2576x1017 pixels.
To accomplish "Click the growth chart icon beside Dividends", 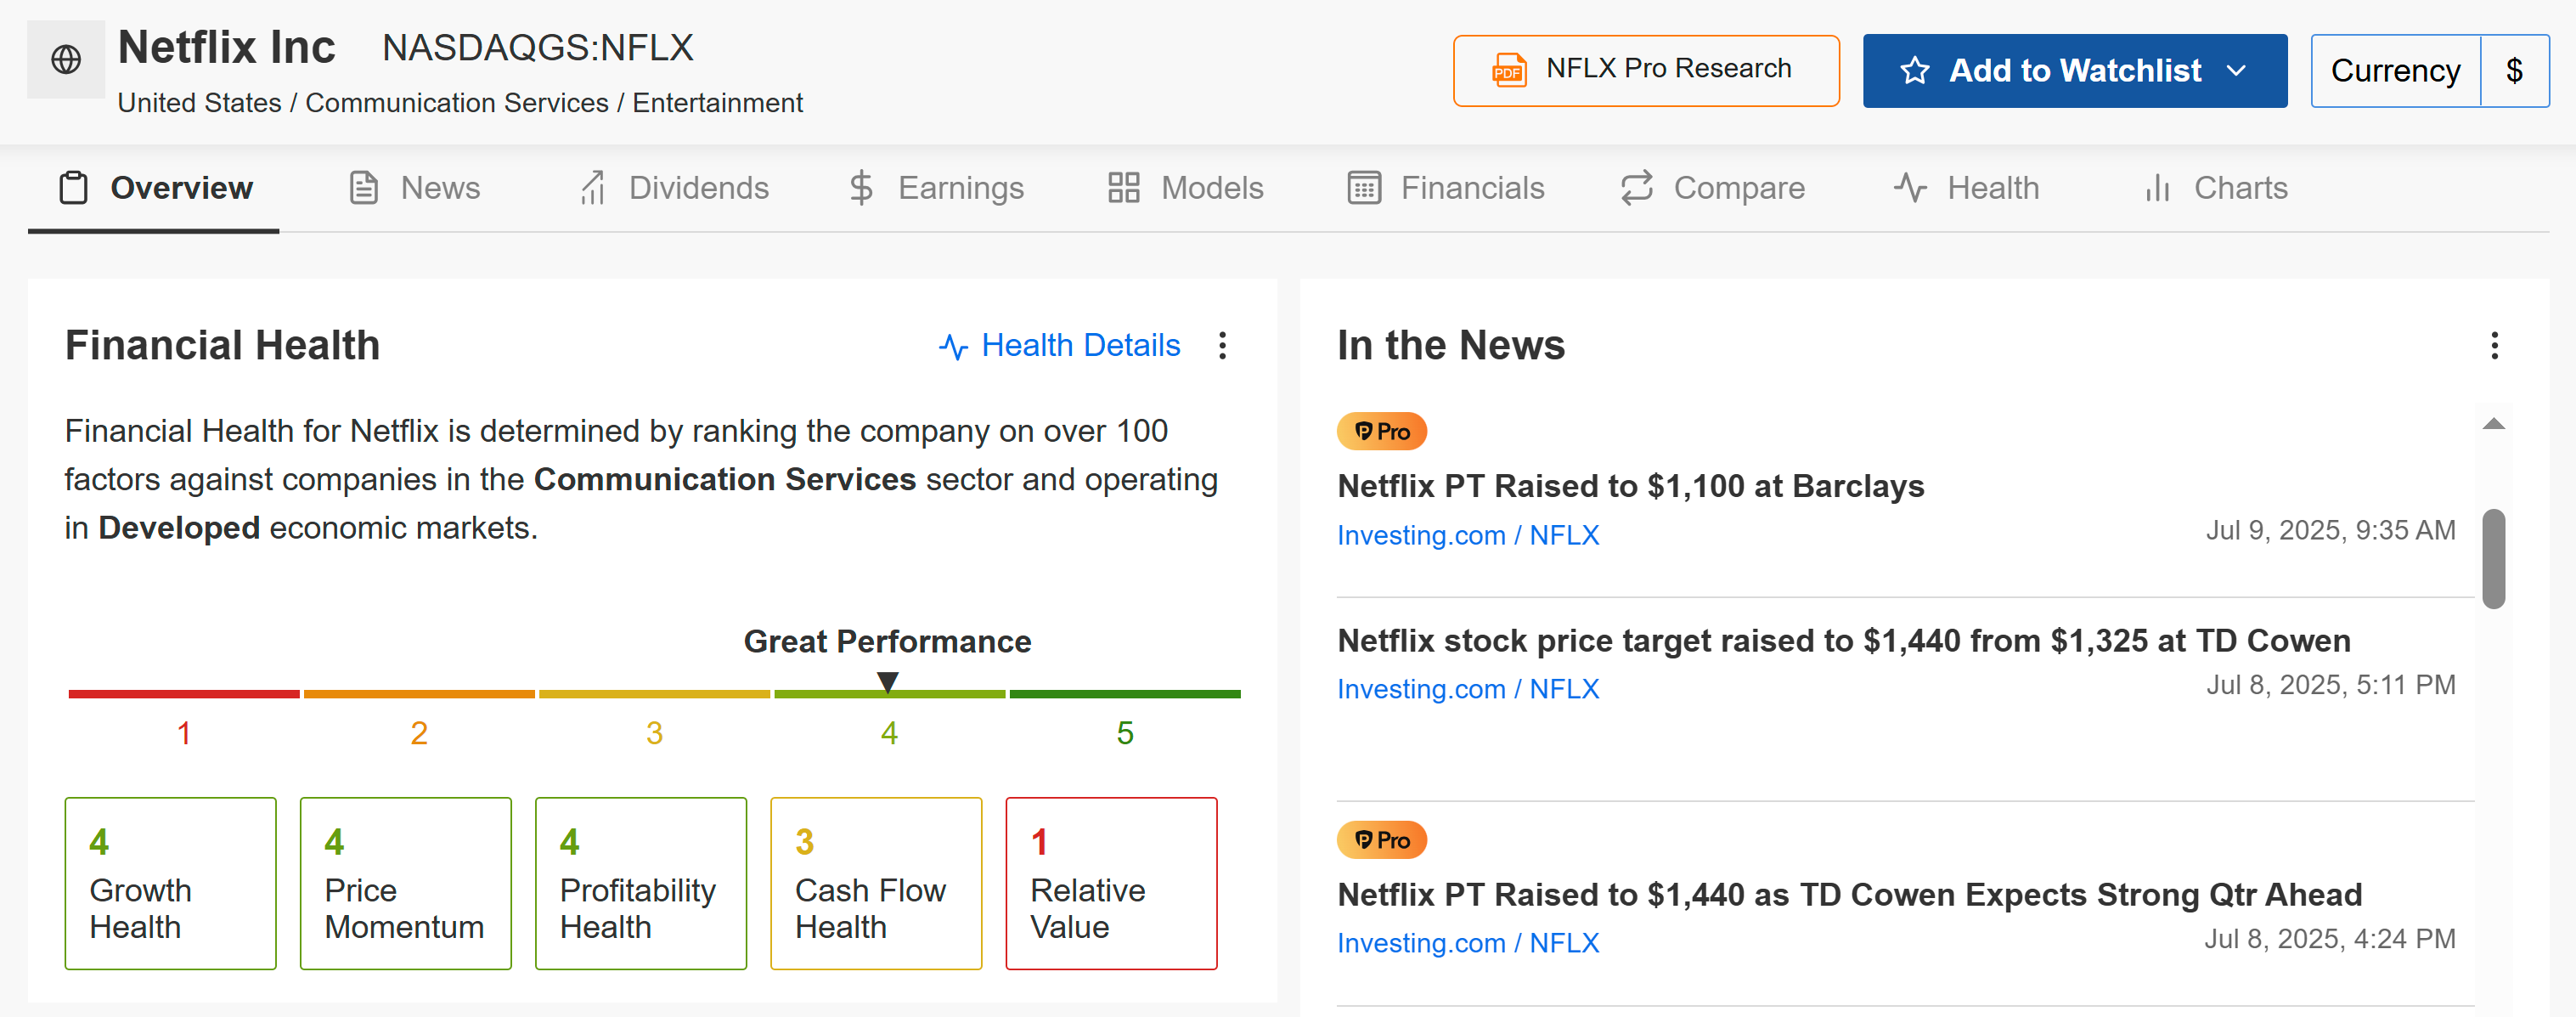I will (593, 187).
